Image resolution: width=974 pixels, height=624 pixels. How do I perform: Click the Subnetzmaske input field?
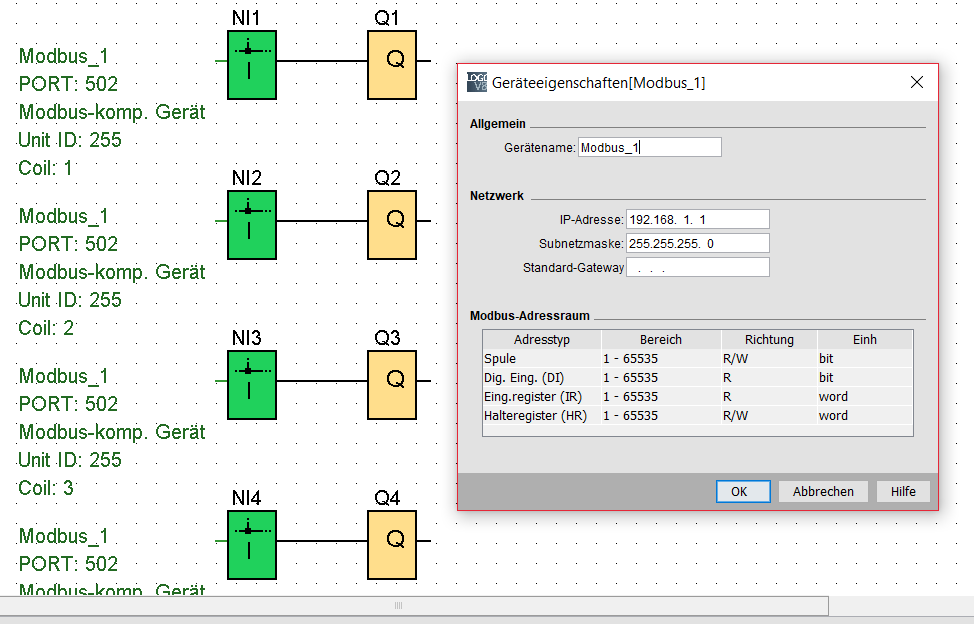click(698, 243)
